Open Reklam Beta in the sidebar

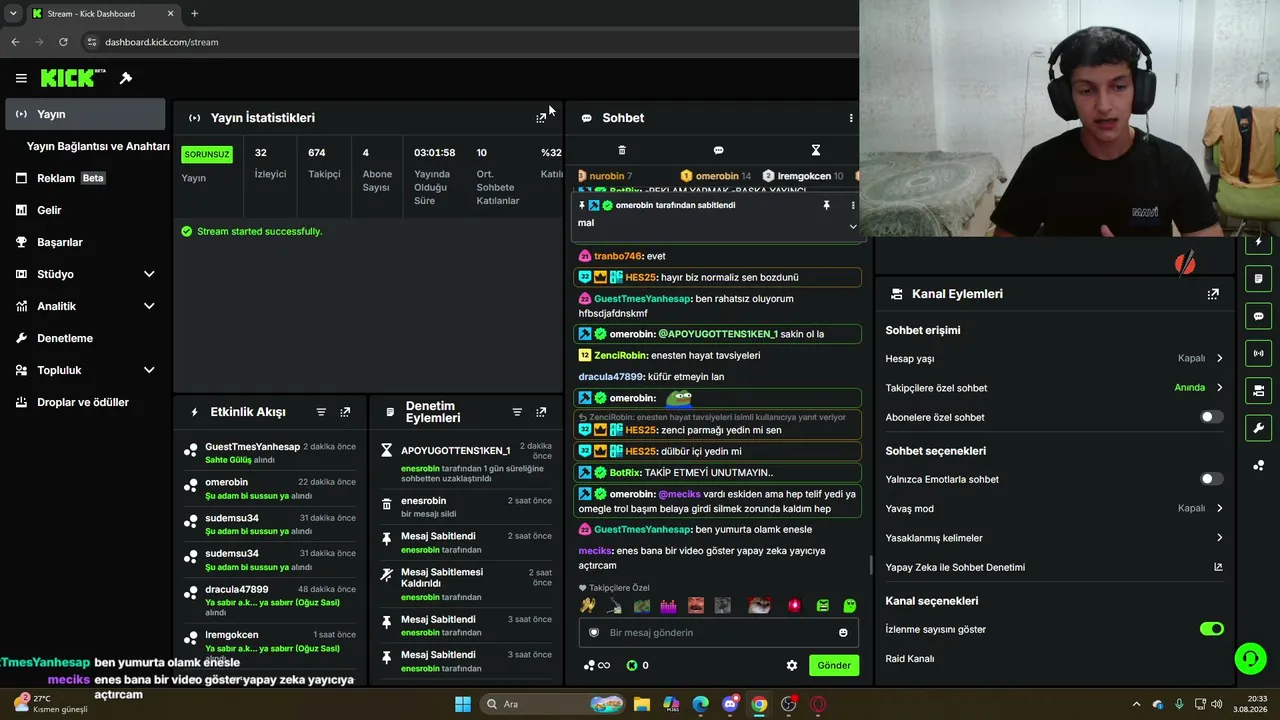[85, 178]
